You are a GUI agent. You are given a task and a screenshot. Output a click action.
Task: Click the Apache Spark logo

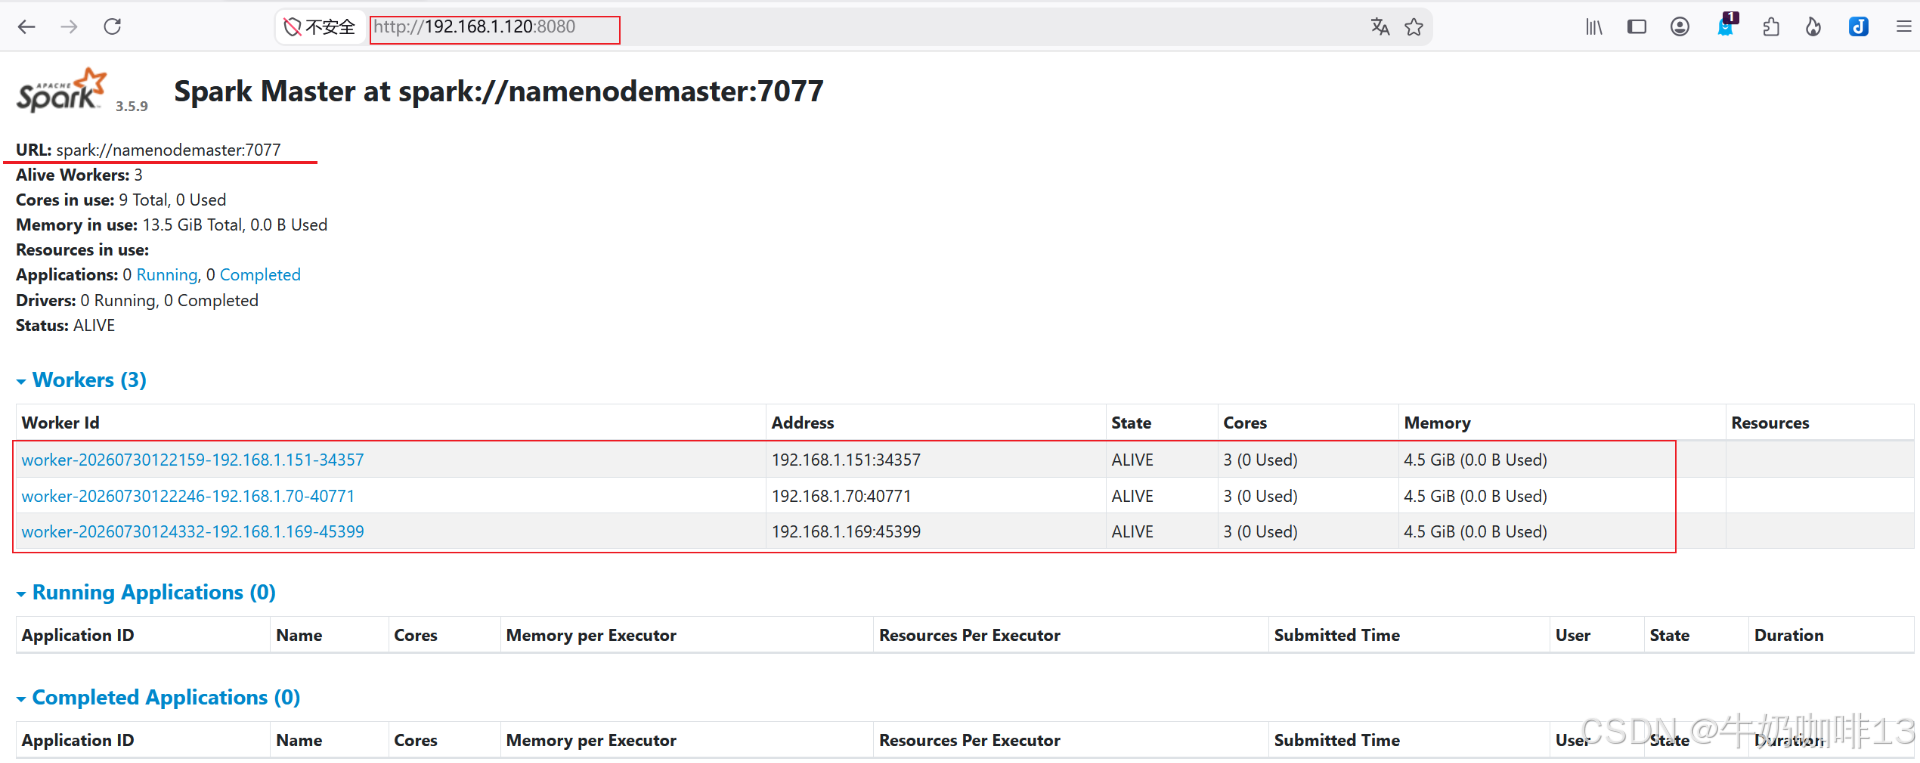click(x=61, y=90)
